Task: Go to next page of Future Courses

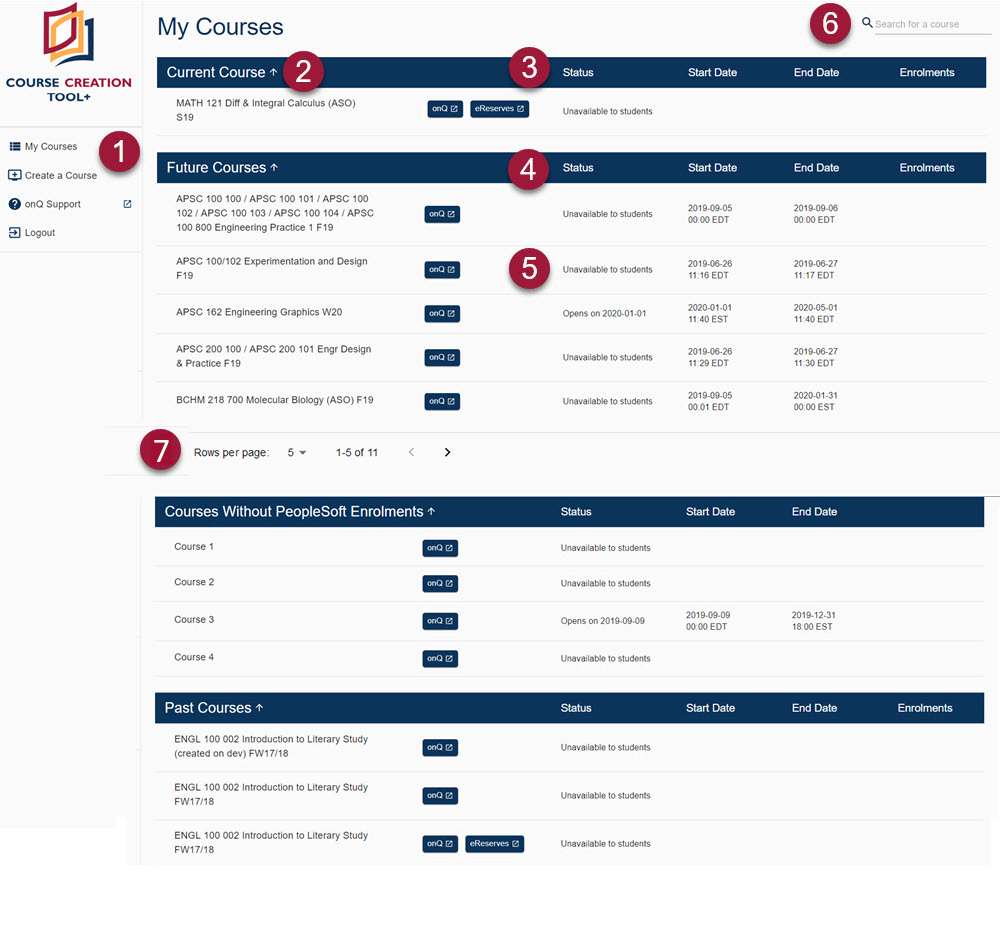Action: click(x=447, y=453)
